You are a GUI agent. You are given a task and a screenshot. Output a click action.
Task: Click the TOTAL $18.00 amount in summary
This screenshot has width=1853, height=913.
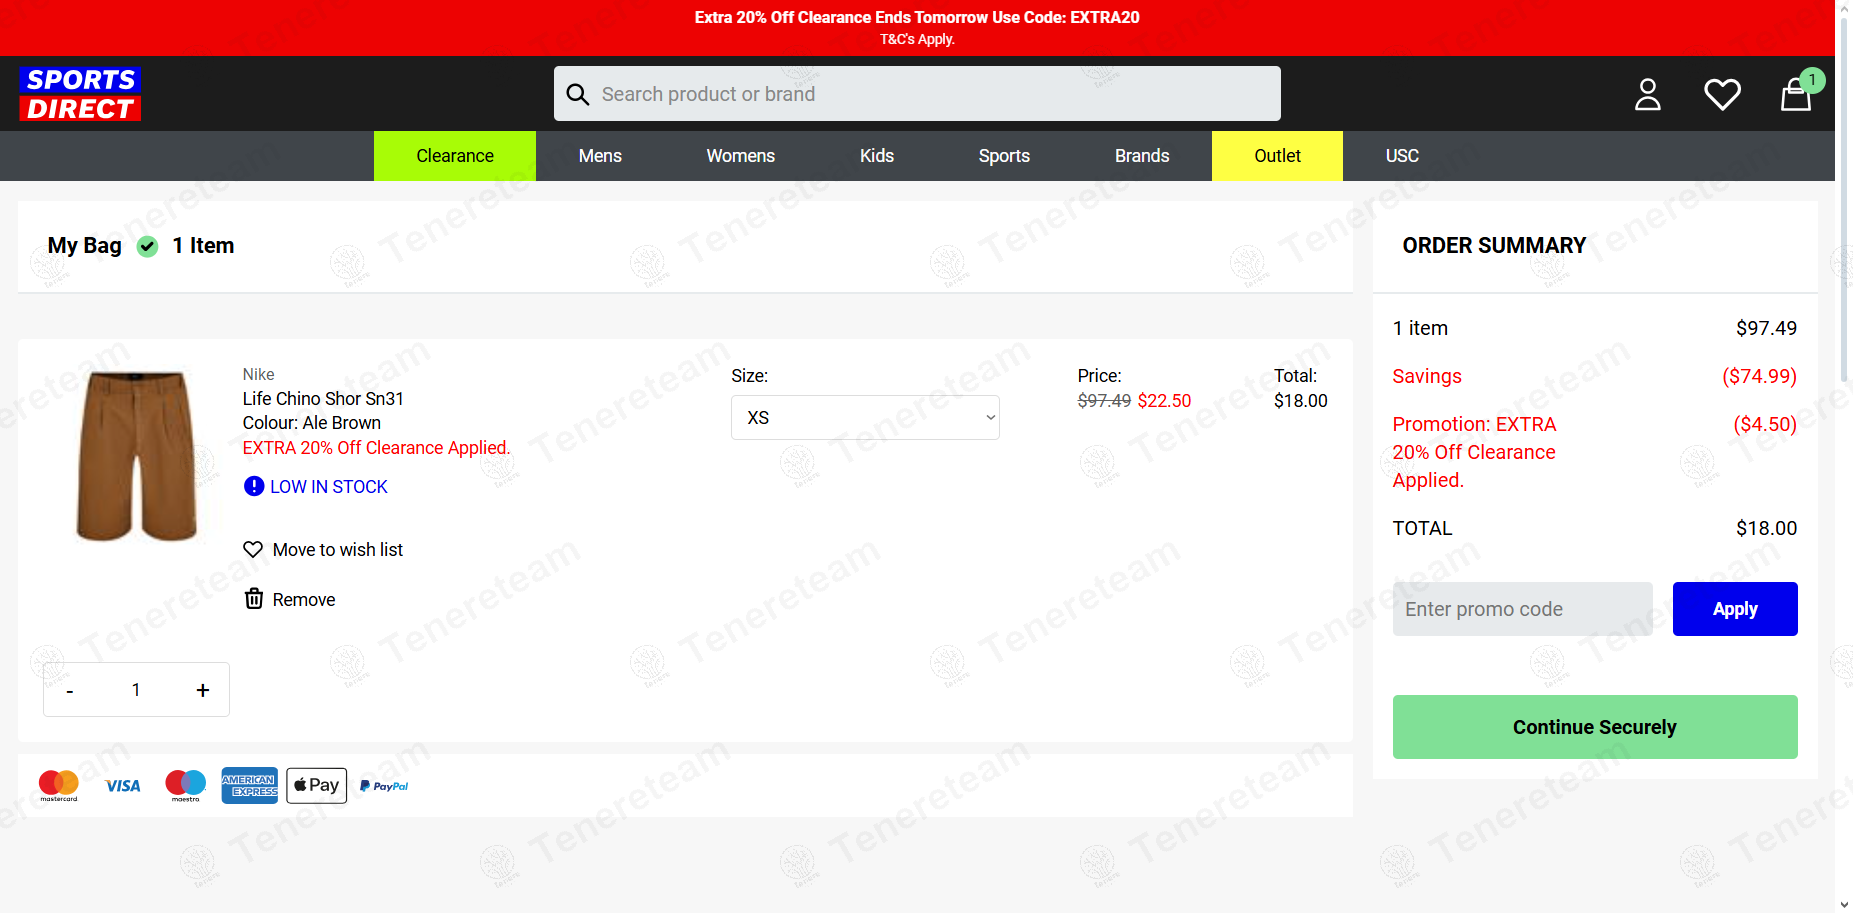(1766, 528)
